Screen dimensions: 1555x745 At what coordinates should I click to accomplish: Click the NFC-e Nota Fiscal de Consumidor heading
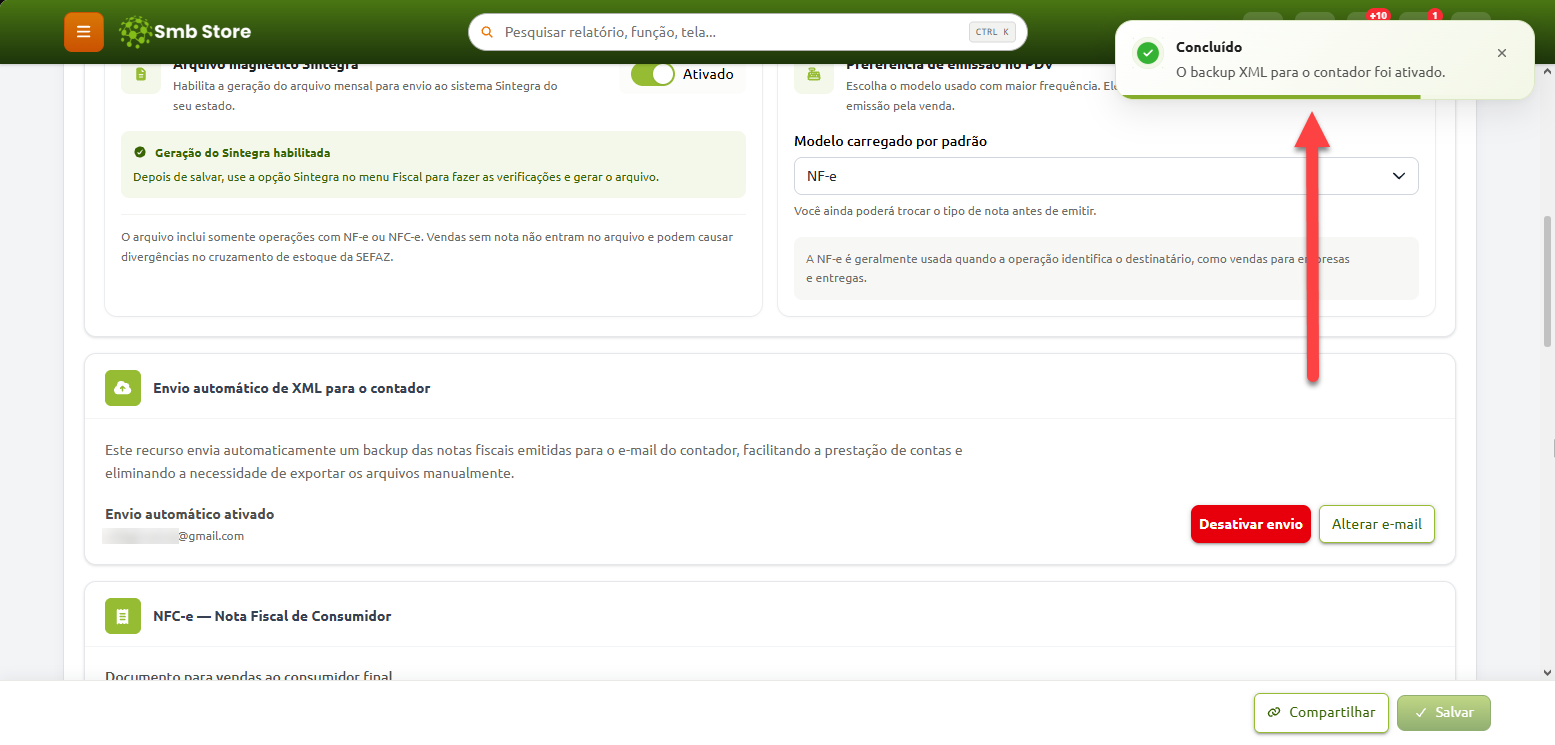pyautogui.click(x=272, y=616)
